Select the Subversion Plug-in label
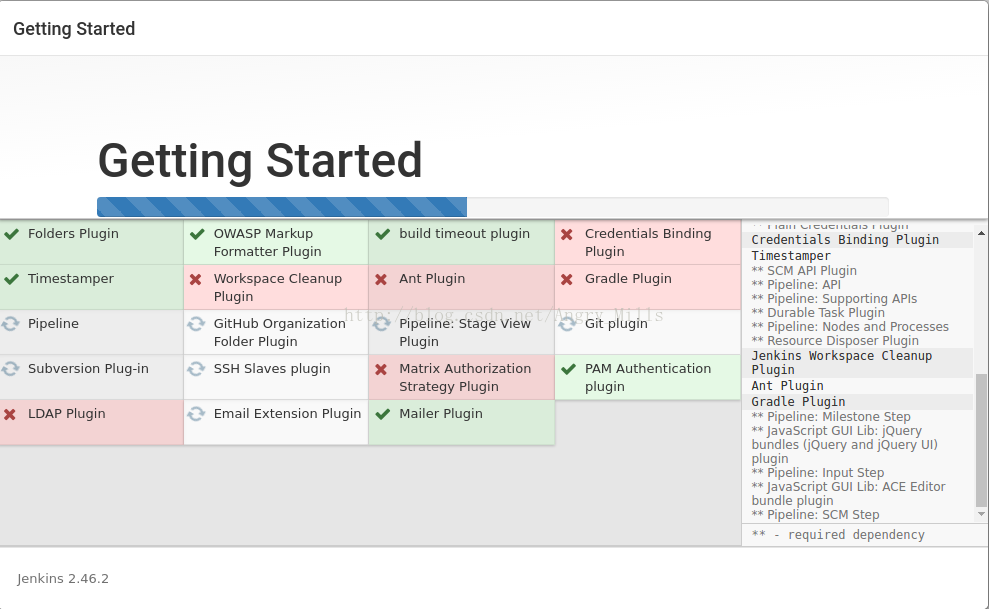 [x=88, y=369]
